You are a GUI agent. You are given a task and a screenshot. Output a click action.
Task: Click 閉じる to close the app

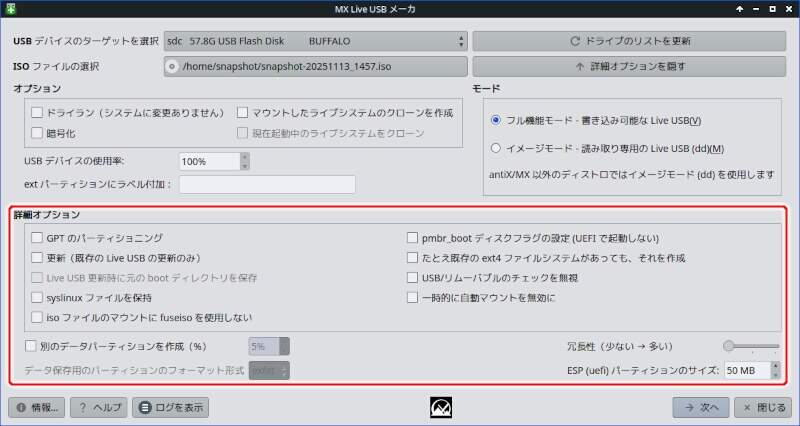(763, 407)
